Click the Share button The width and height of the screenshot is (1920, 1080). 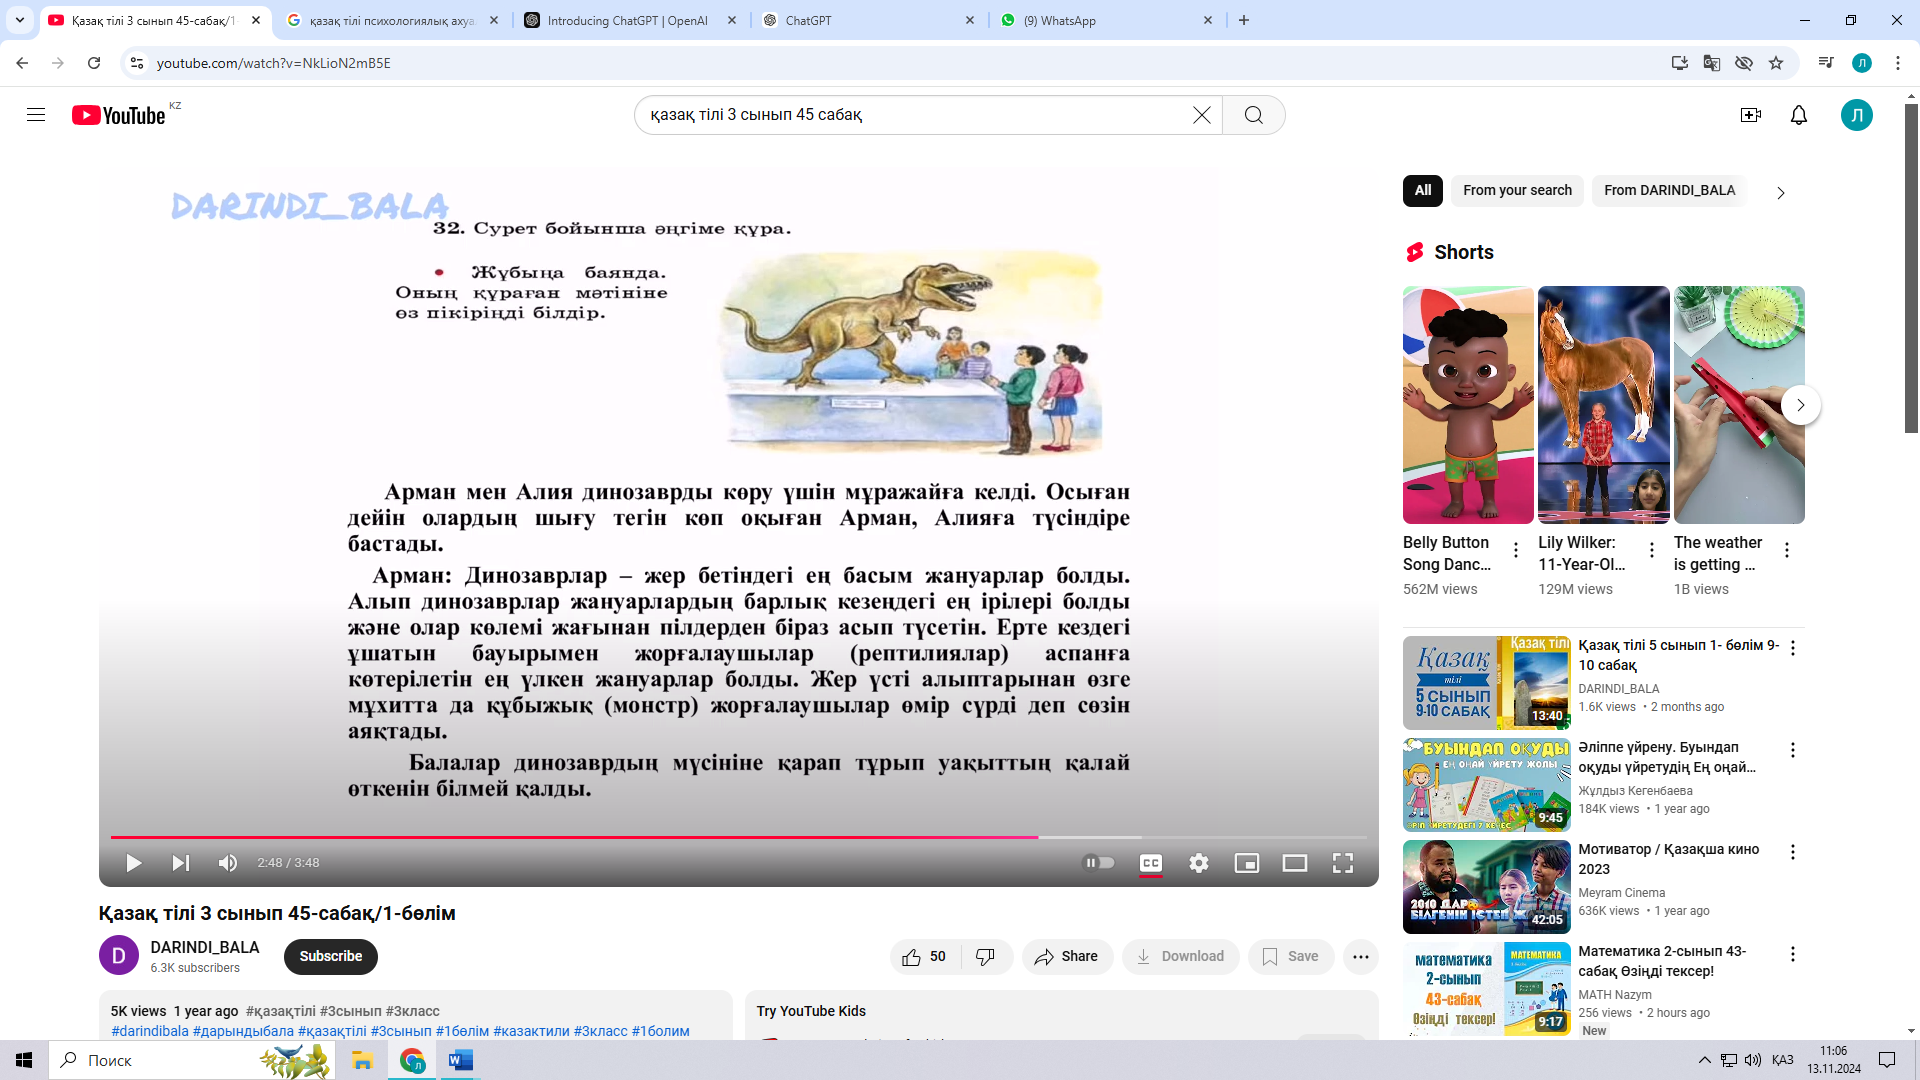point(1066,957)
